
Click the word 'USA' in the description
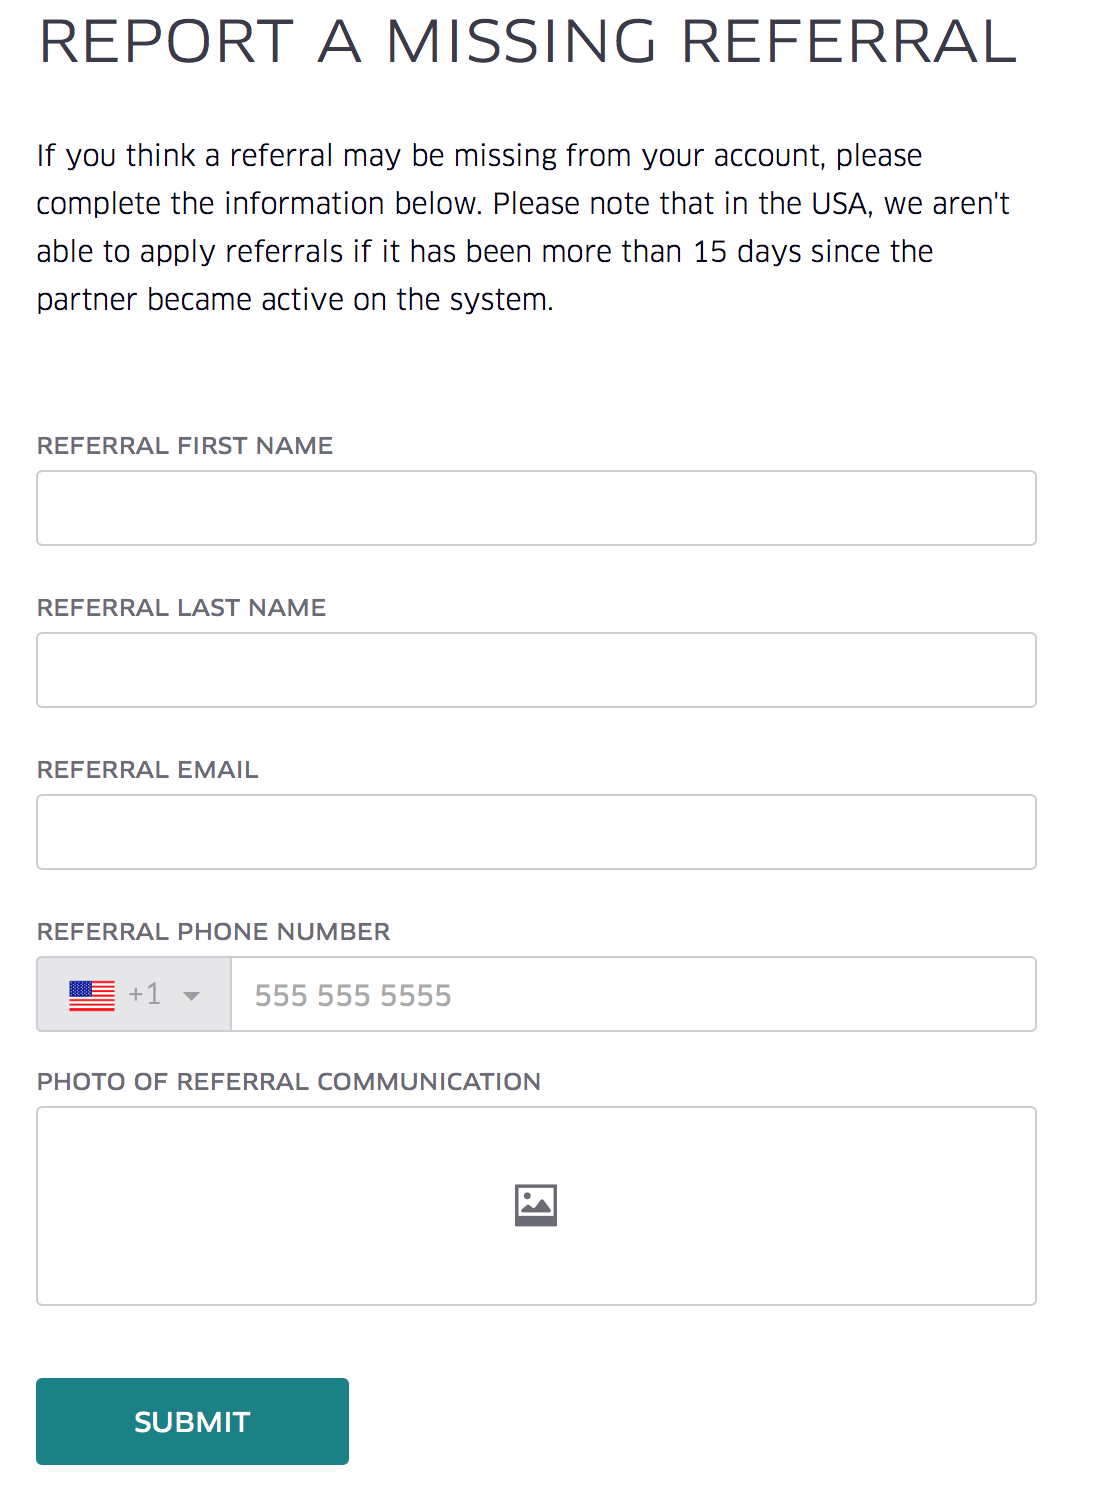point(840,204)
